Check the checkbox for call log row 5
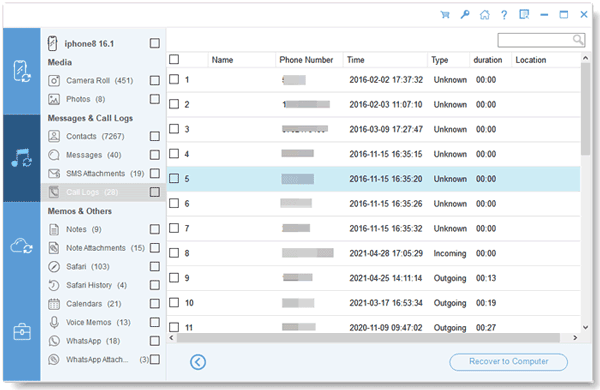 click(174, 178)
